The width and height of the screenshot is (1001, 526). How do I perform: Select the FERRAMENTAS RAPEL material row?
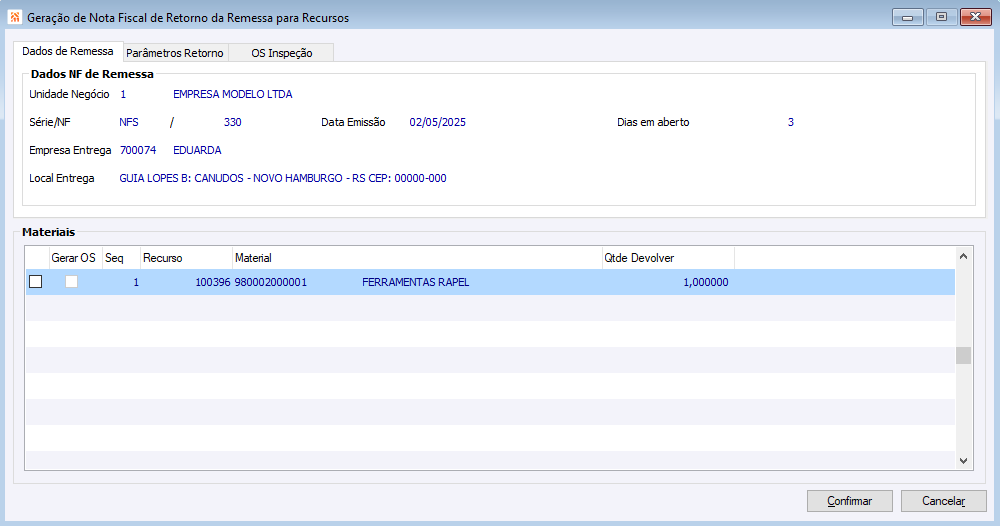click(x=490, y=282)
